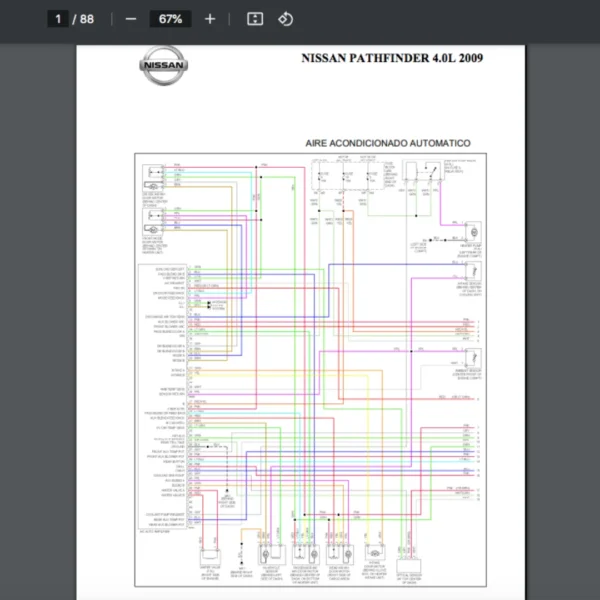Click the NISSAN PATHFINDER 4.0L 2009 heading
The image size is (600, 600).
391,58
